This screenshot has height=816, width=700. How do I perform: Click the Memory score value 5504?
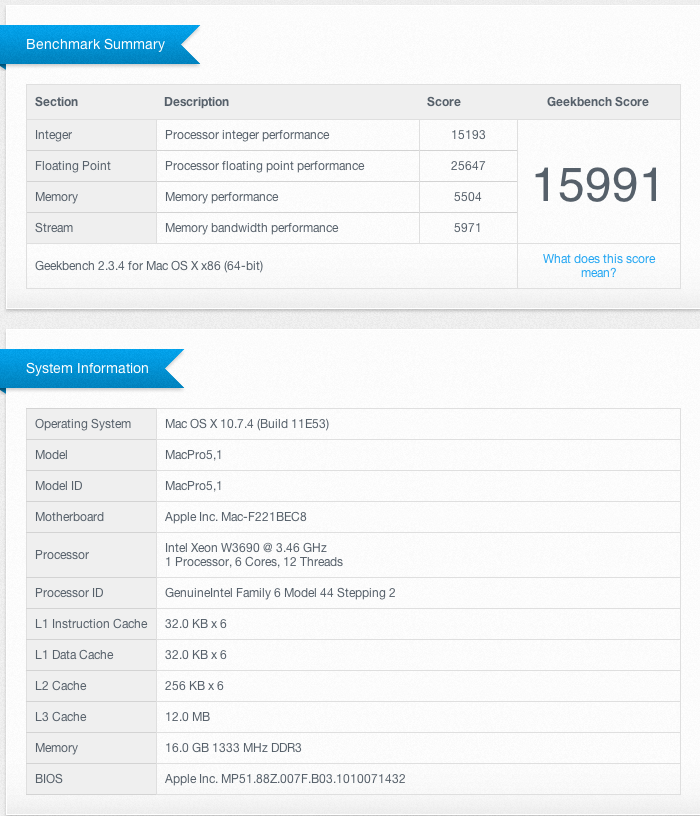(467, 197)
